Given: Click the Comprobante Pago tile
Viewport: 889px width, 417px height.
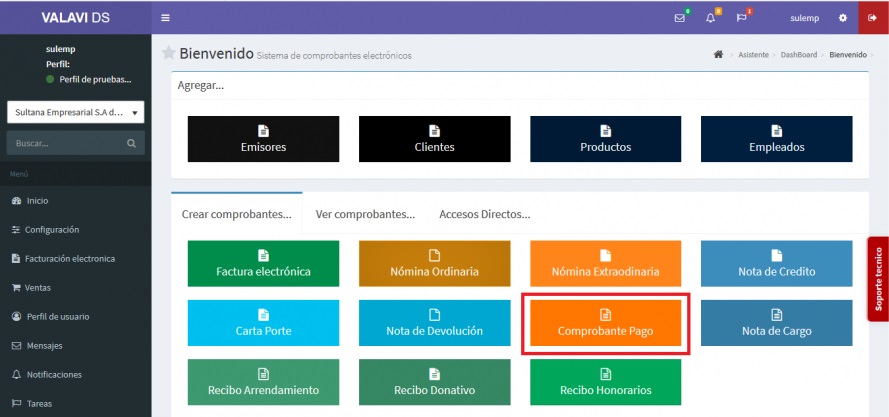Looking at the screenshot, I should tap(605, 322).
